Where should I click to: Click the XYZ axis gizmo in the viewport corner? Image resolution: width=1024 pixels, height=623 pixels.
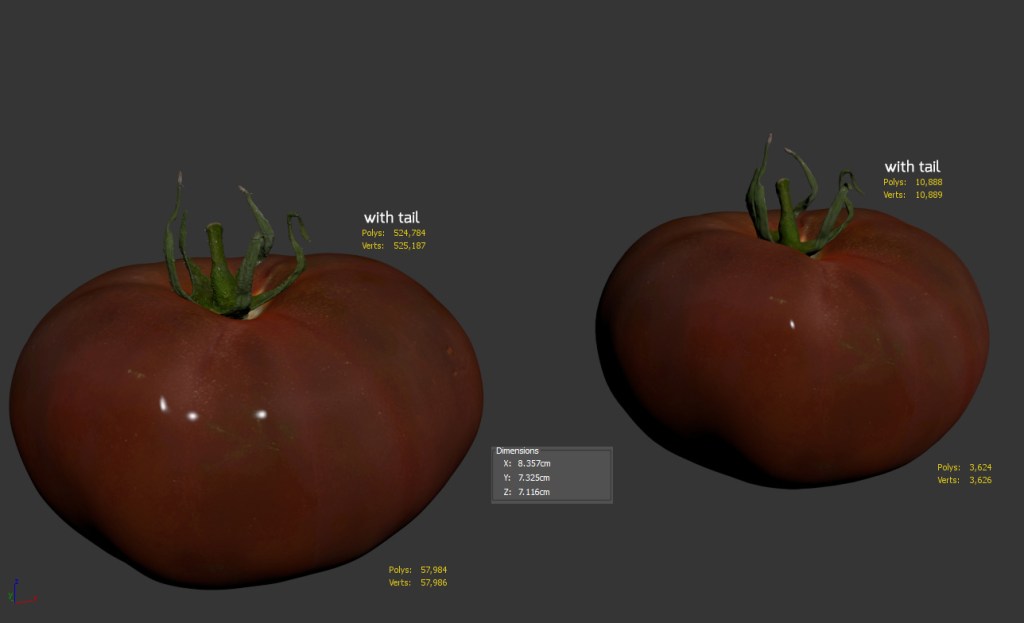click(18, 594)
